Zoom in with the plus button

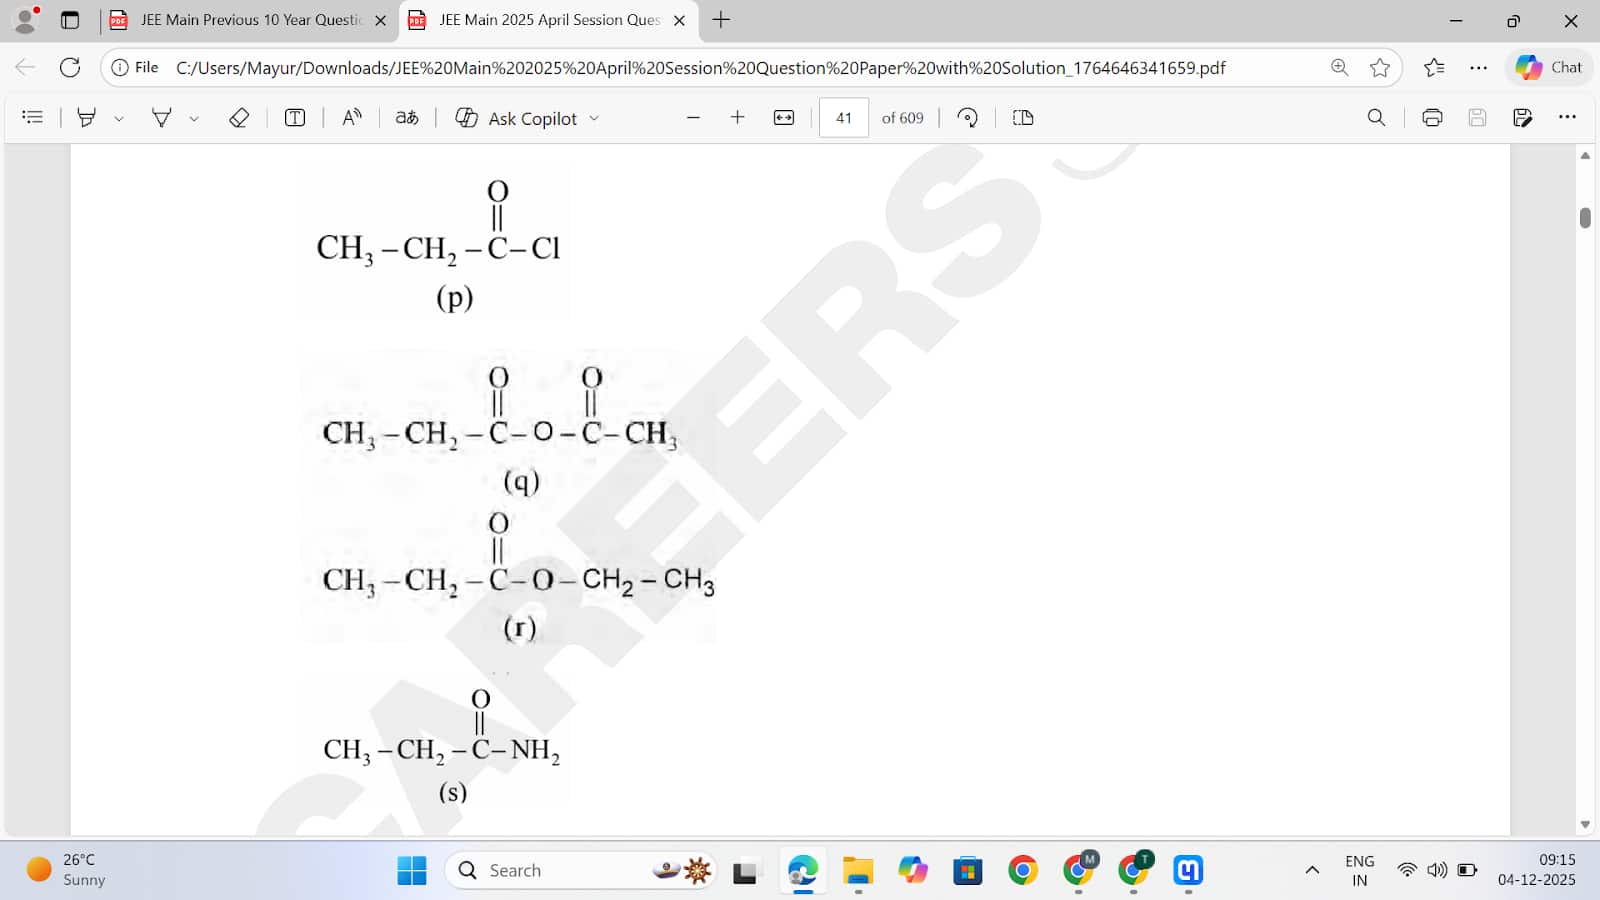pyautogui.click(x=738, y=118)
